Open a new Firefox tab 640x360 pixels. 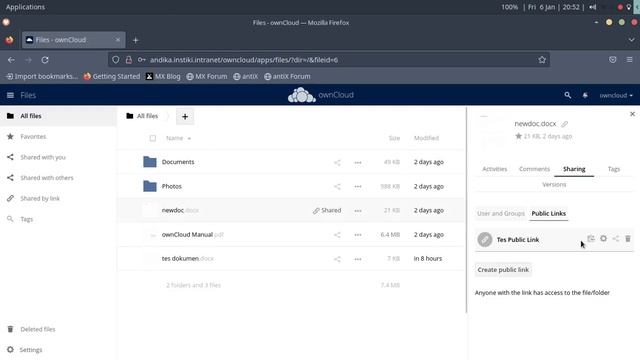[136, 40]
